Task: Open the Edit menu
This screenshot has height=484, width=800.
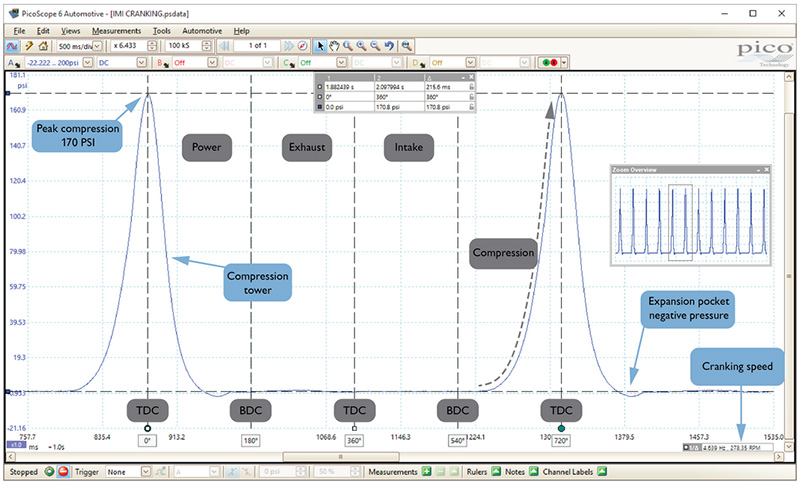Action: (x=43, y=31)
